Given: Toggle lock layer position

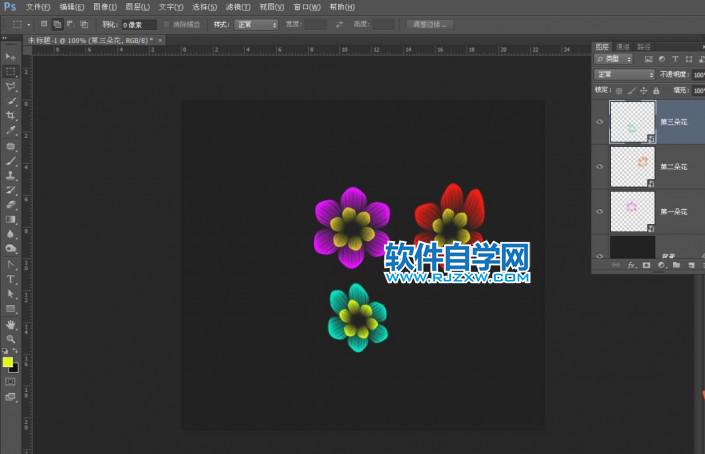Looking at the screenshot, I should click(x=643, y=91).
